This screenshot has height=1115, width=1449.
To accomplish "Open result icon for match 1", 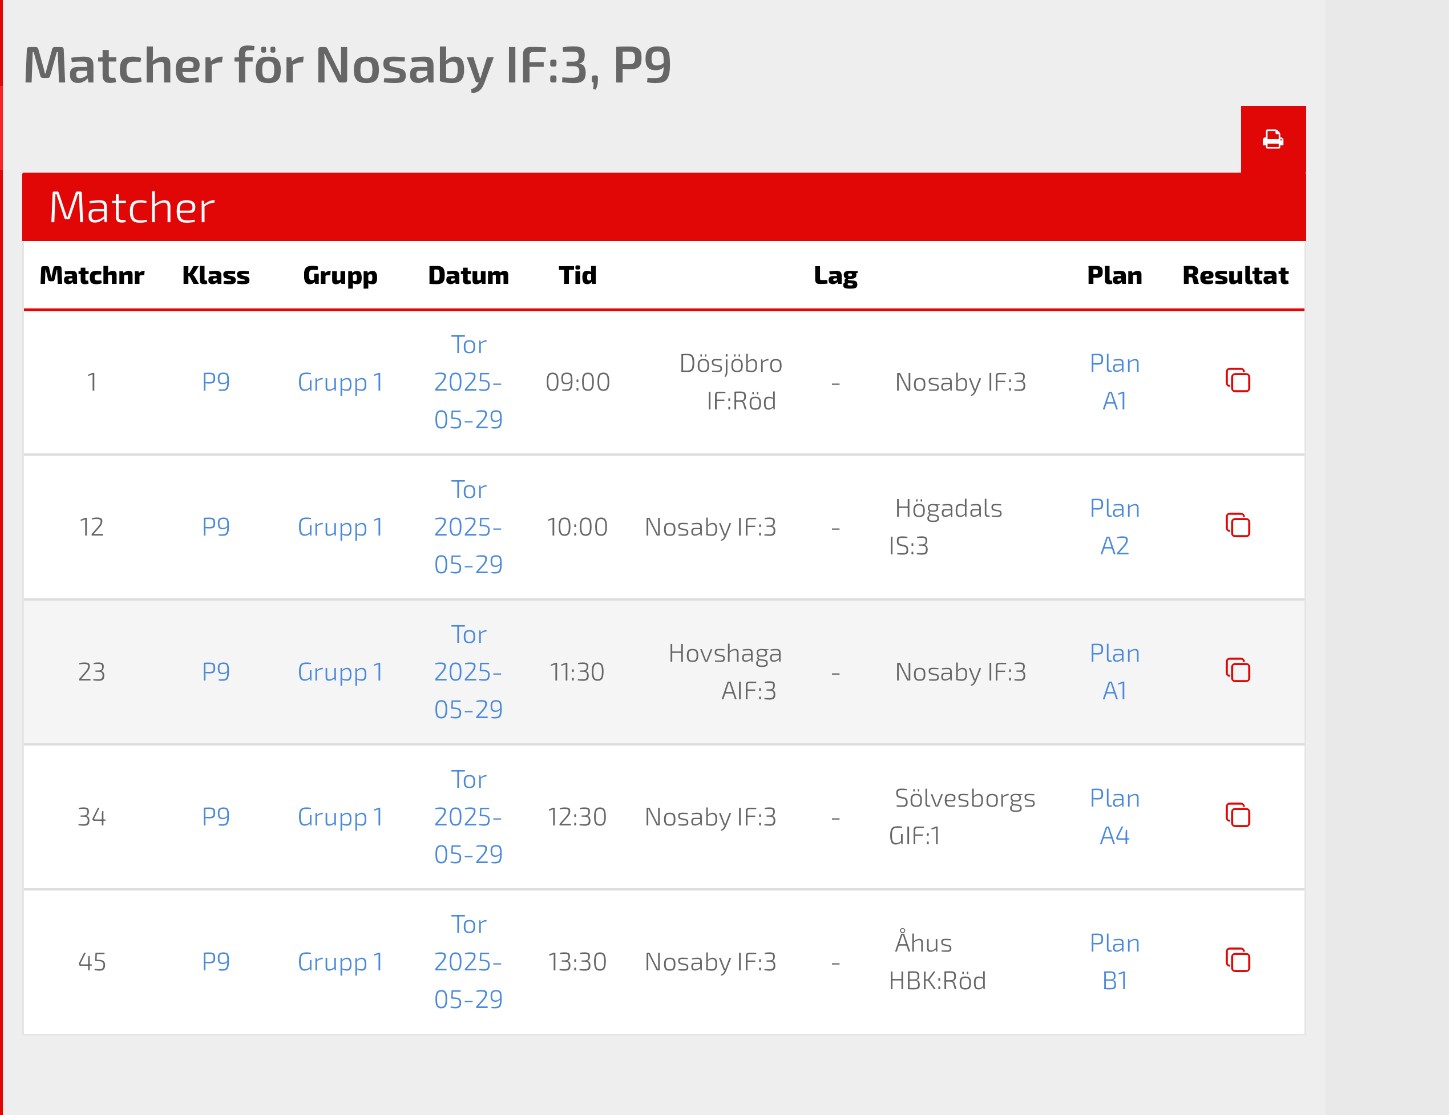I will (1238, 381).
